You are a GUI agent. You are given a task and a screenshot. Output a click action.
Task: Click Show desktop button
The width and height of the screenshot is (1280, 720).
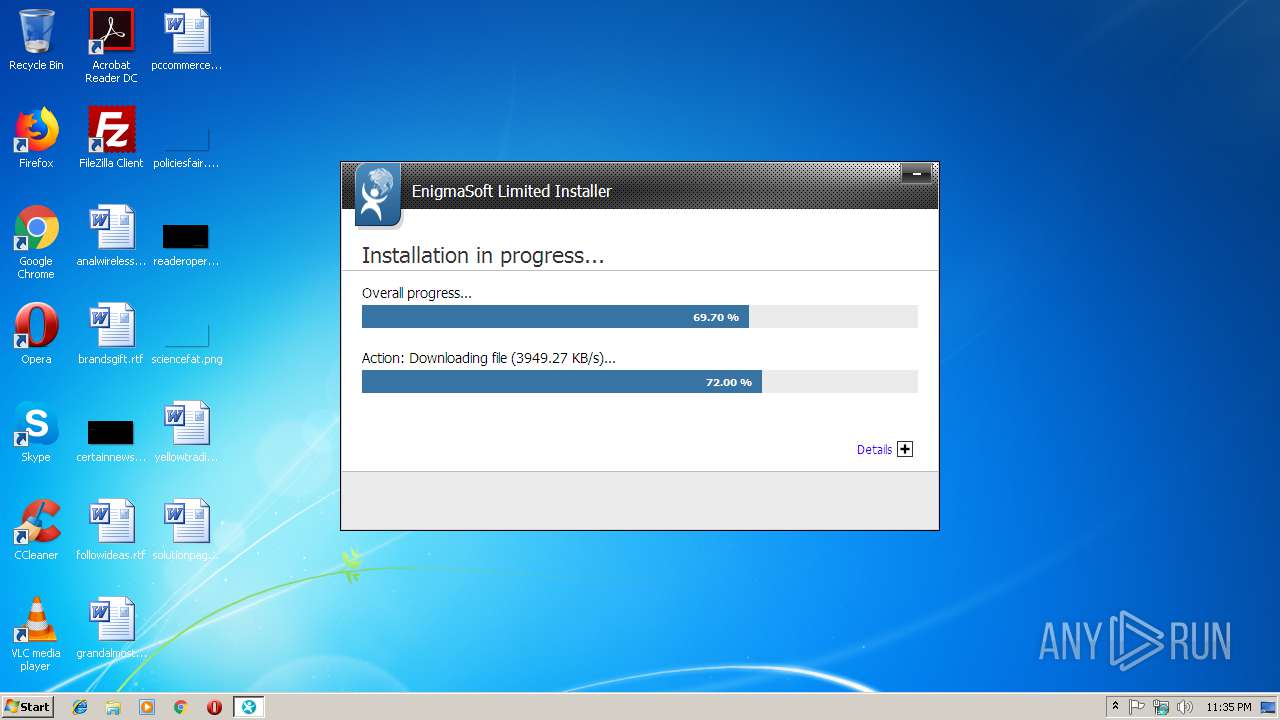coord(1270,707)
